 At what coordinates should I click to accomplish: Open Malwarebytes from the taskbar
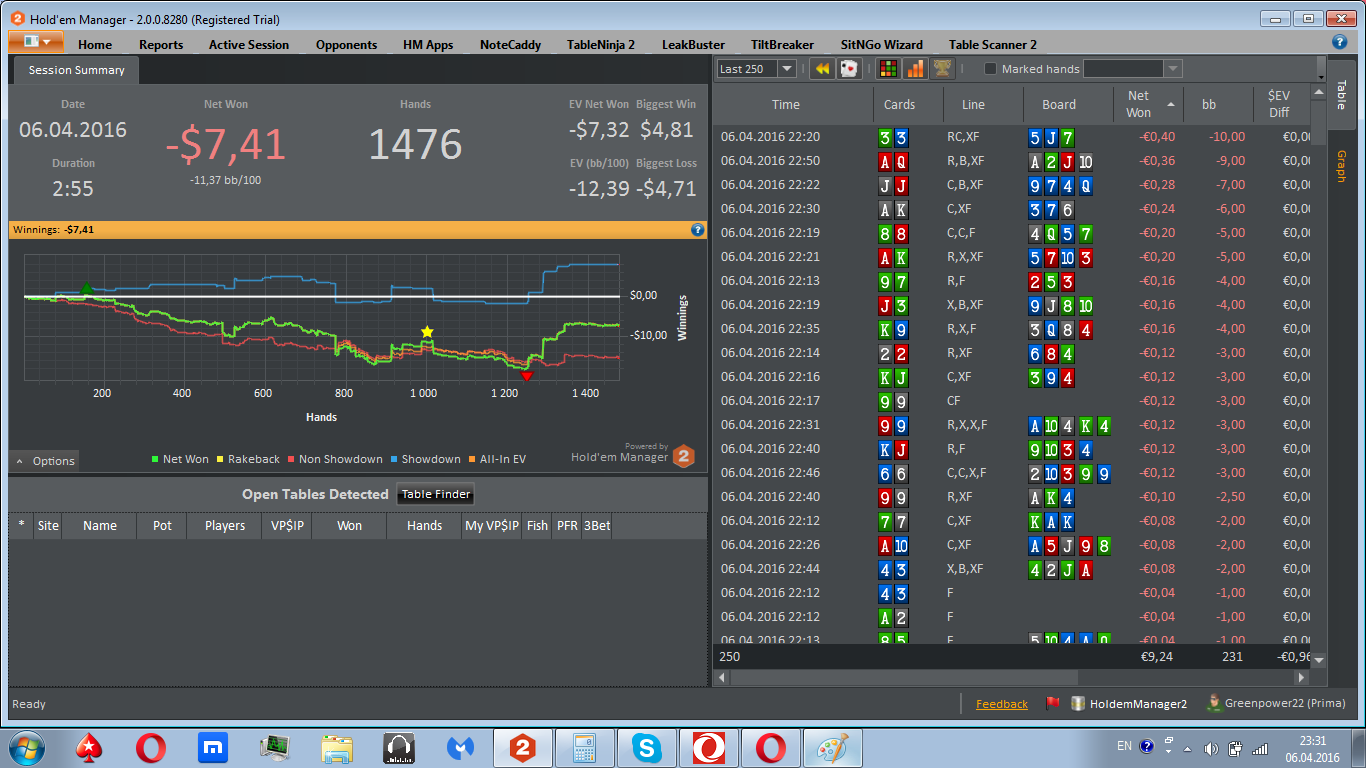(x=460, y=747)
